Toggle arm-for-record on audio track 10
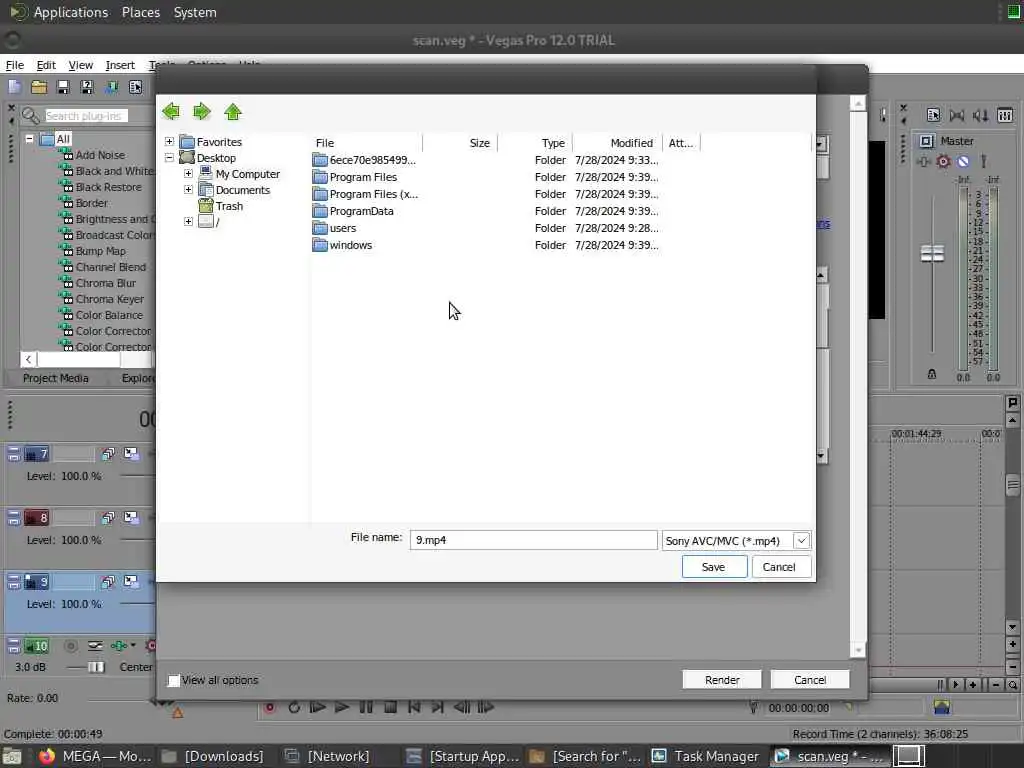The height and width of the screenshot is (768, 1024). (71, 646)
